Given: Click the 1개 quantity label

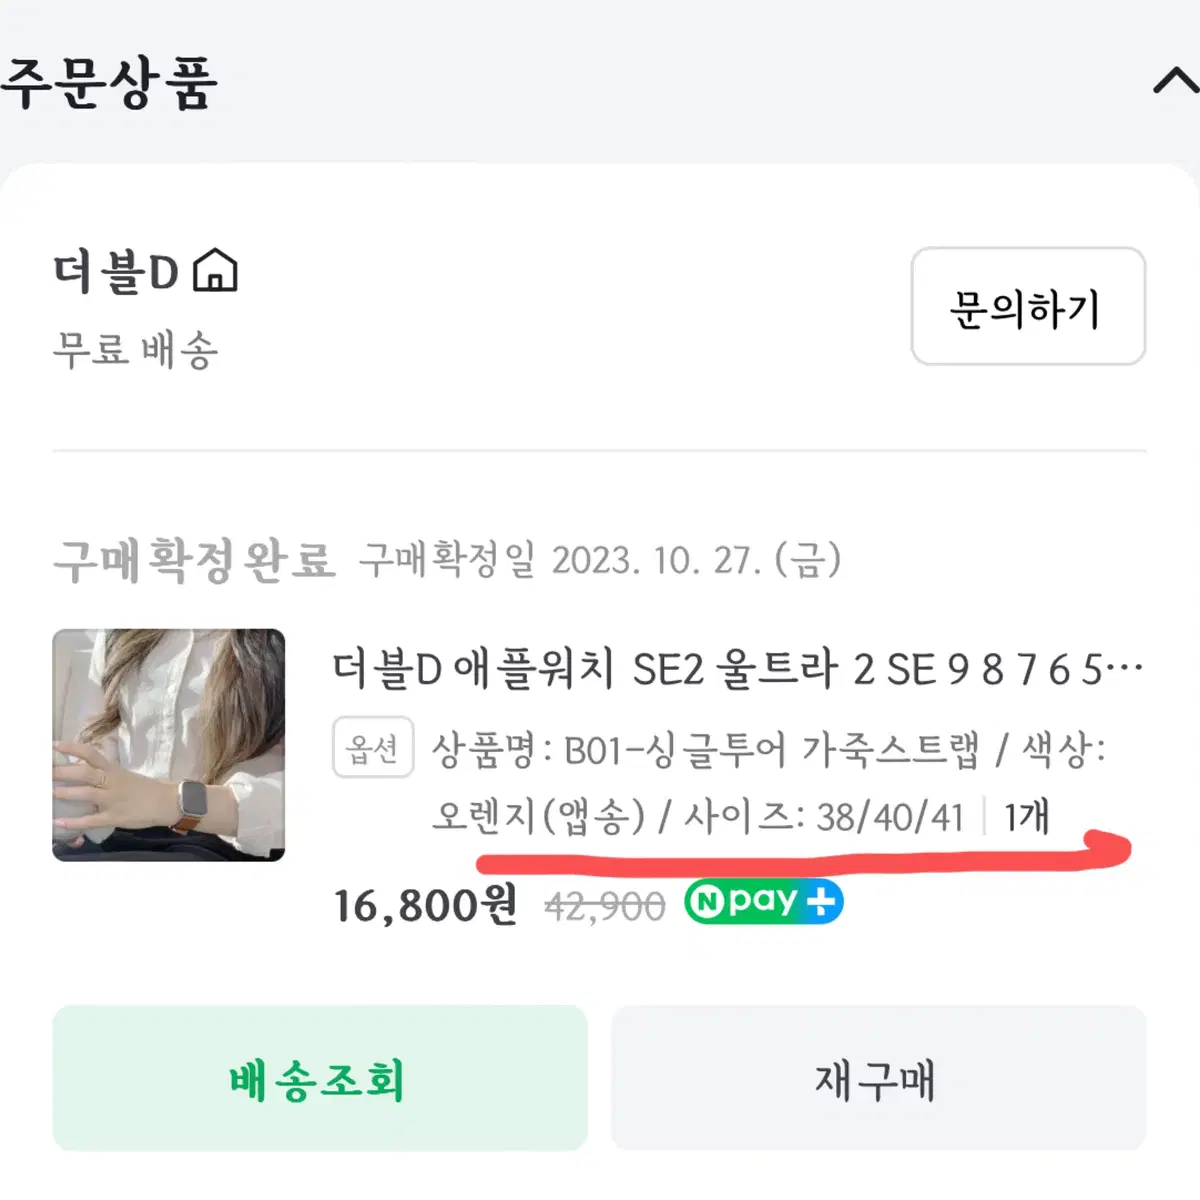Looking at the screenshot, I should pyautogui.click(x=1026, y=816).
